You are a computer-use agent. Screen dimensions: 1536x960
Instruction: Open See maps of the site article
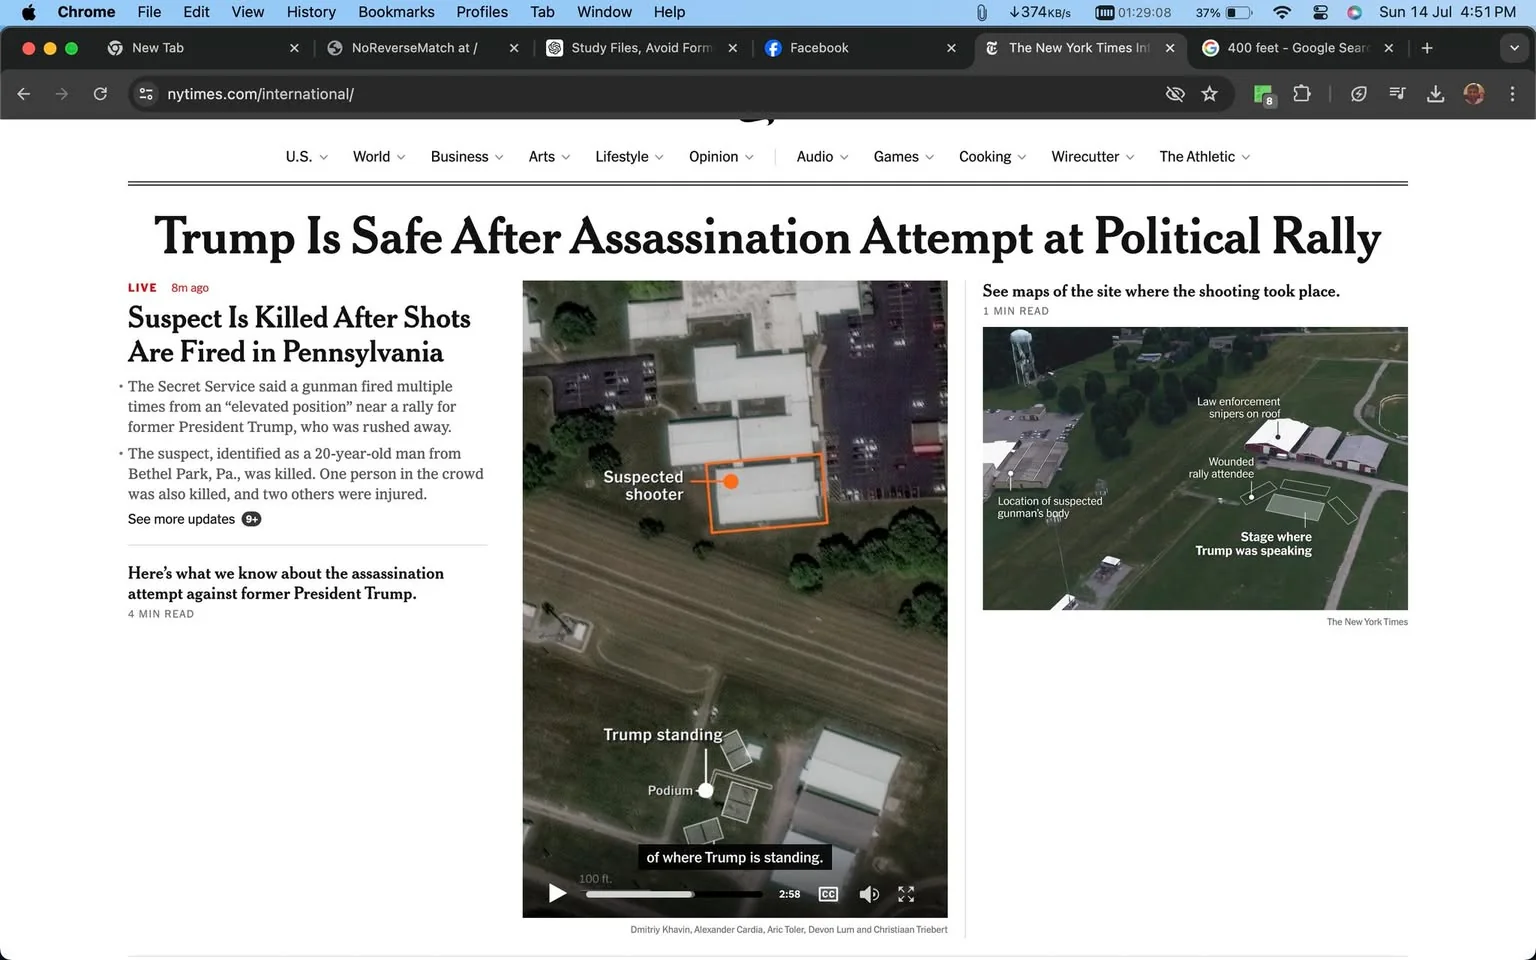tap(1161, 291)
